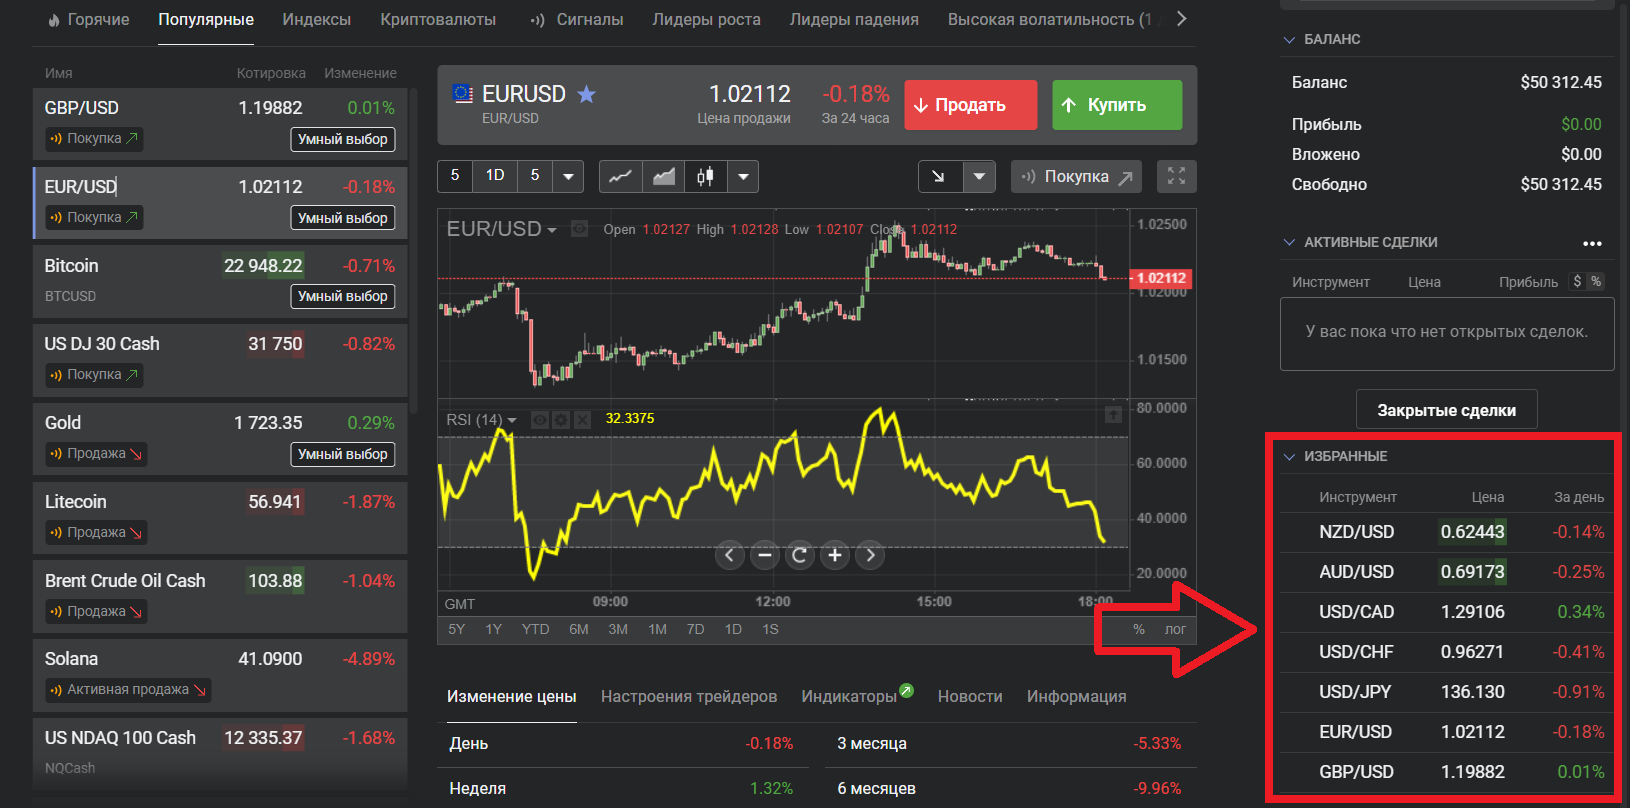Viewport: 1630px width, 808px height.
Task: Collapse the ИЗБРАННЫЕ section
Action: point(1289,456)
